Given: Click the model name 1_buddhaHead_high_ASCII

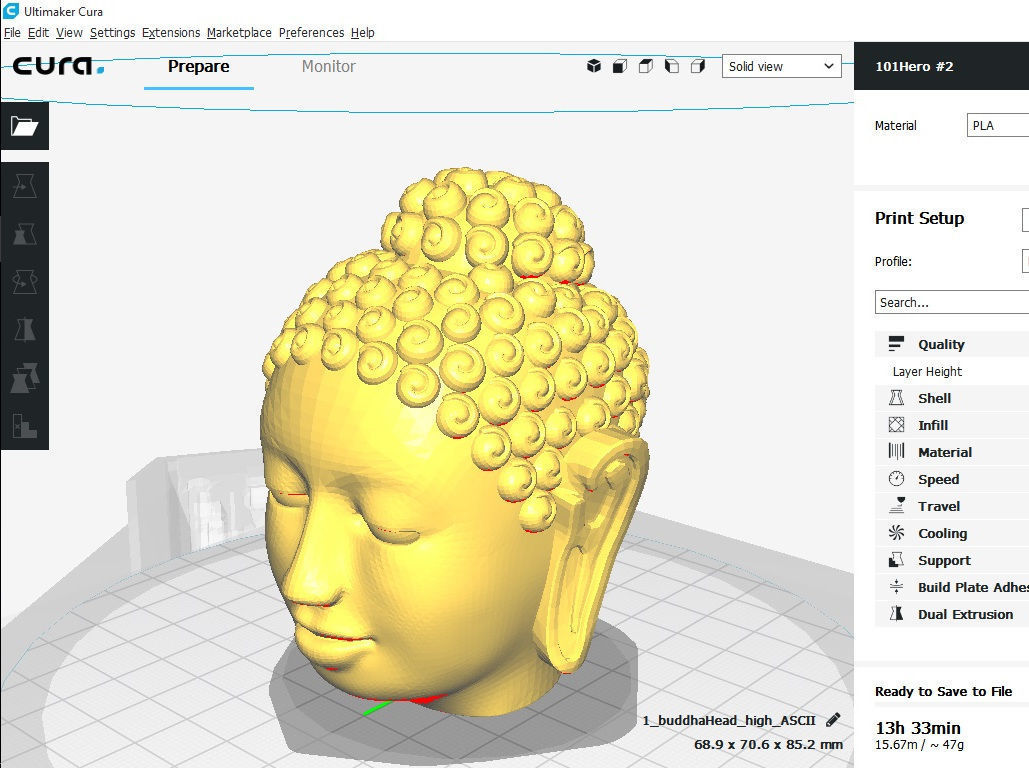Looking at the screenshot, I should [x=728, y=720].
